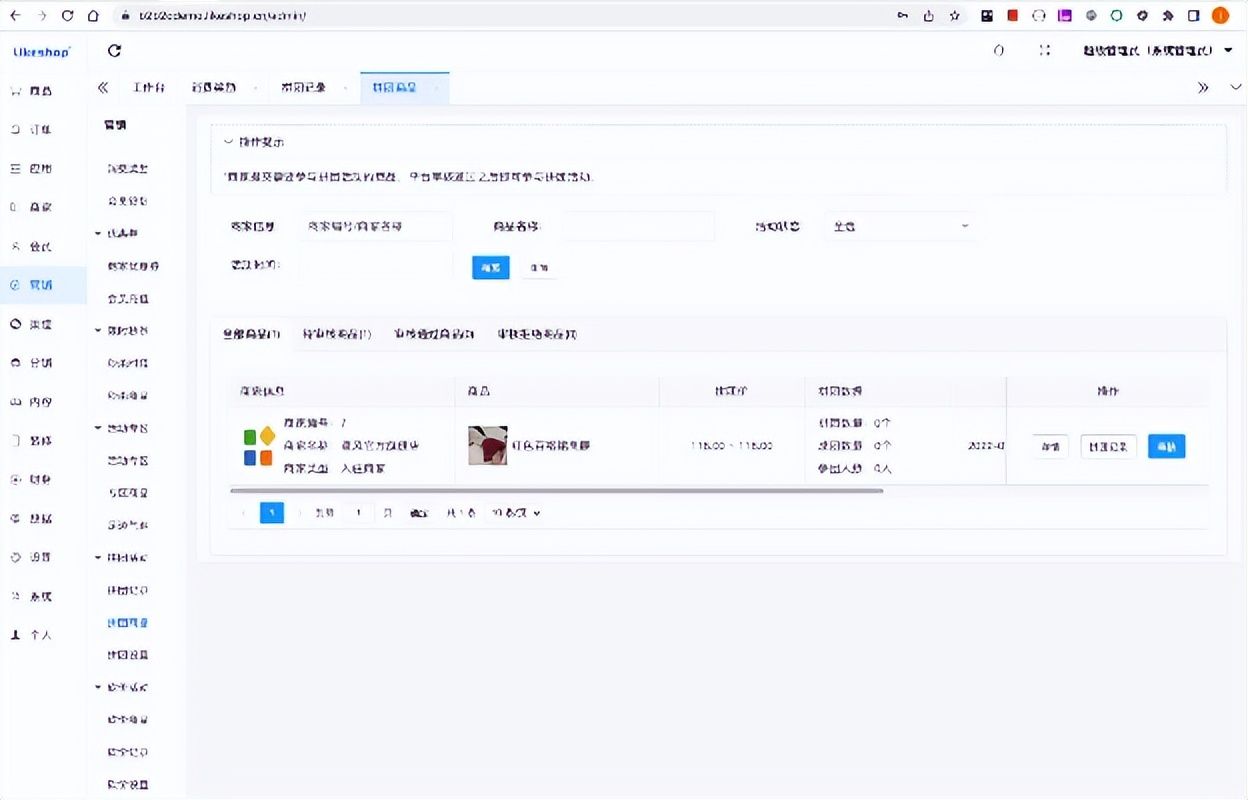Click the white reset button beside search
Viewport: 1248px width, 800px height.
(539, 267)
